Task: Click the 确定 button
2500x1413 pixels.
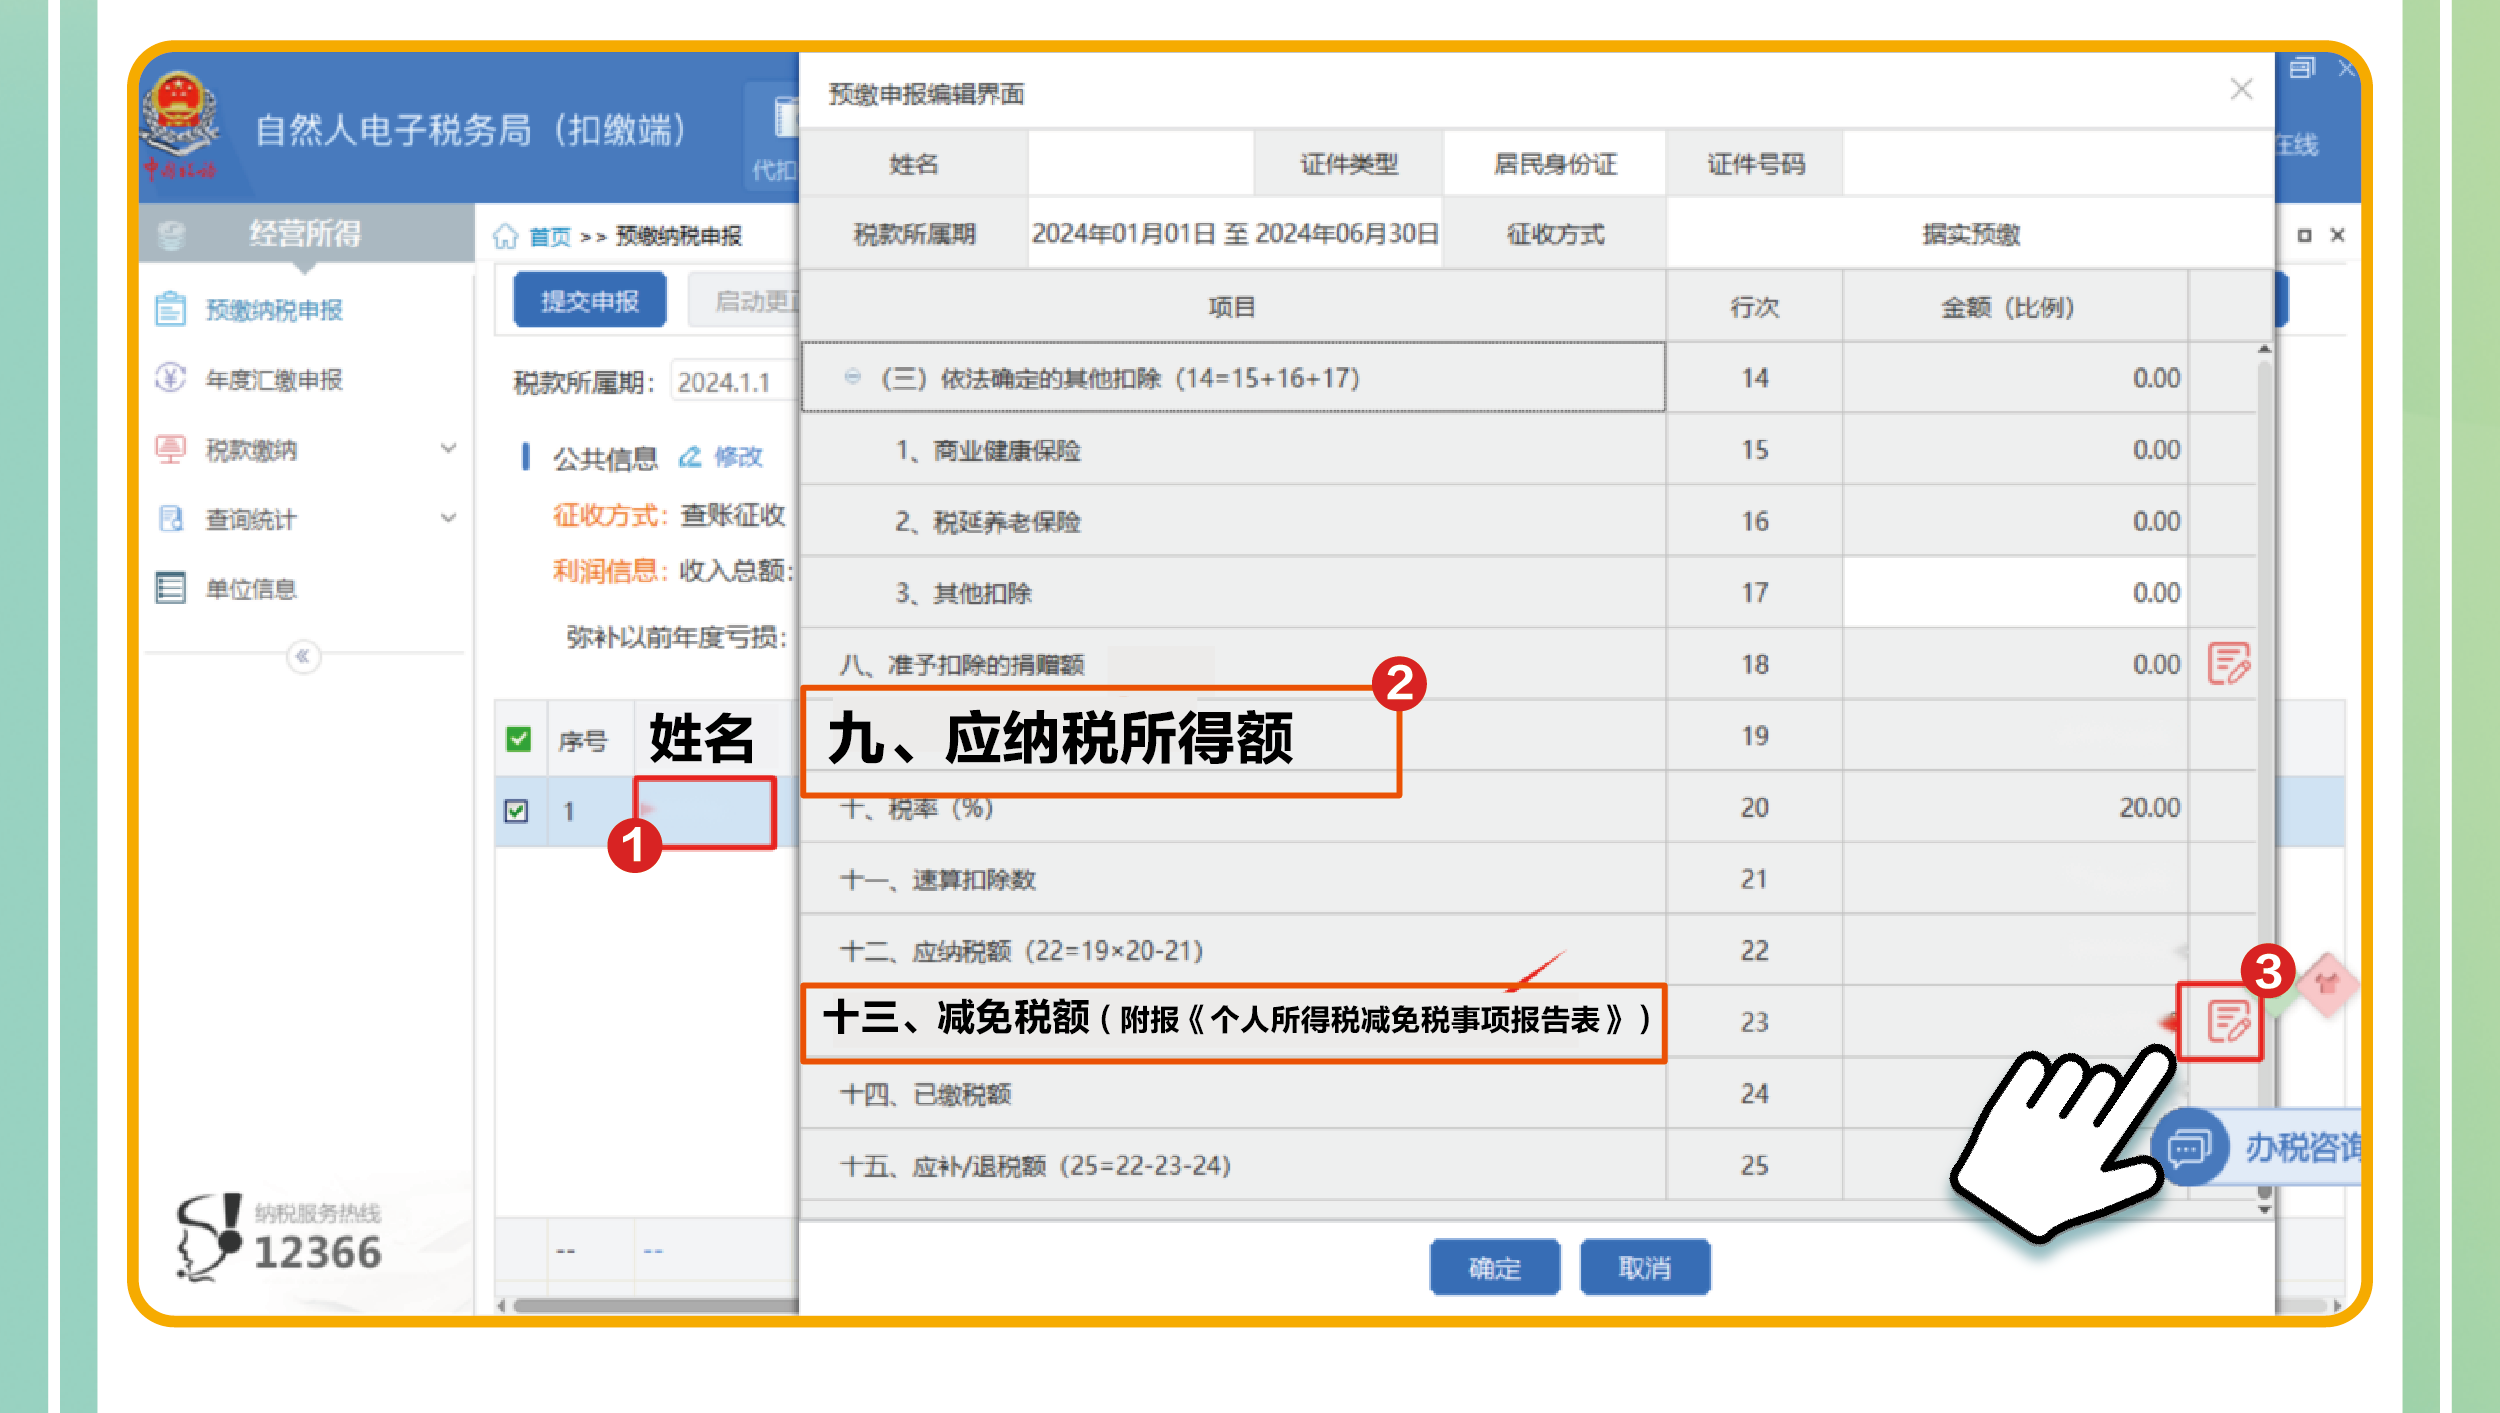Action: pos(1494,1268)
